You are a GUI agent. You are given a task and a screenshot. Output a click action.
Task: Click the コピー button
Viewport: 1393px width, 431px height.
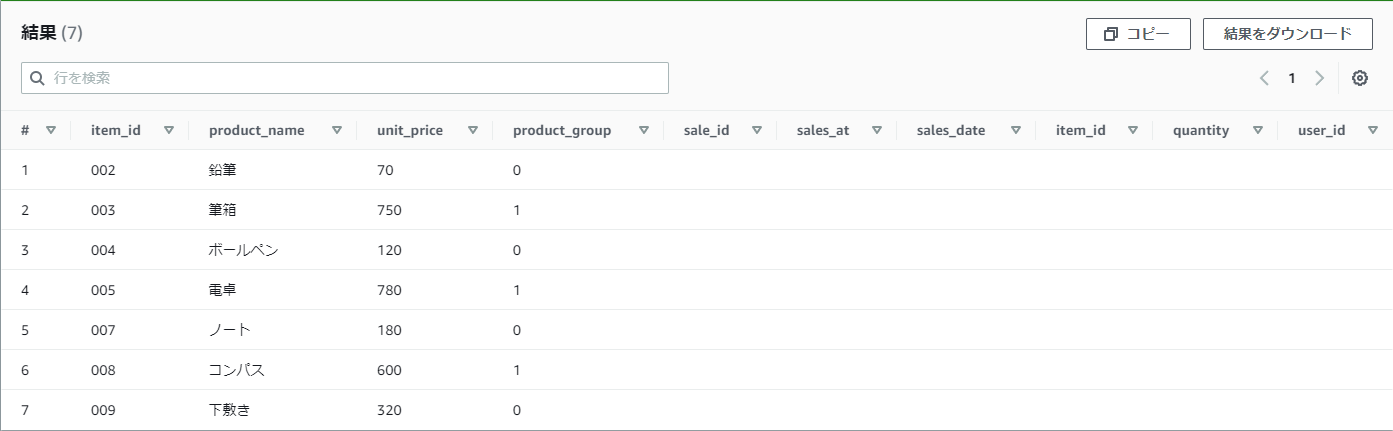[1138, 34]
